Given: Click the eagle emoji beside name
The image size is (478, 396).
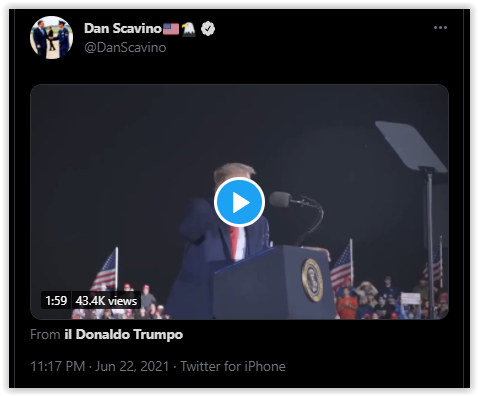Looking at the screenshot, I should pos(189,29).
